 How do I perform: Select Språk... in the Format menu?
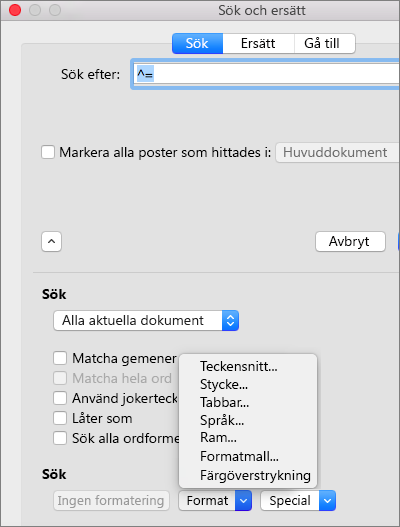(248, 420)
